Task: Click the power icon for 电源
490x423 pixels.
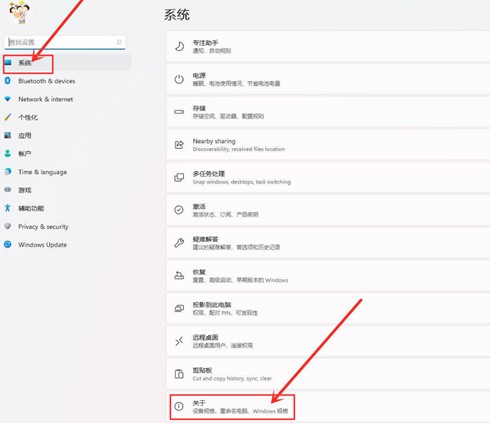Action: (179, 79)
